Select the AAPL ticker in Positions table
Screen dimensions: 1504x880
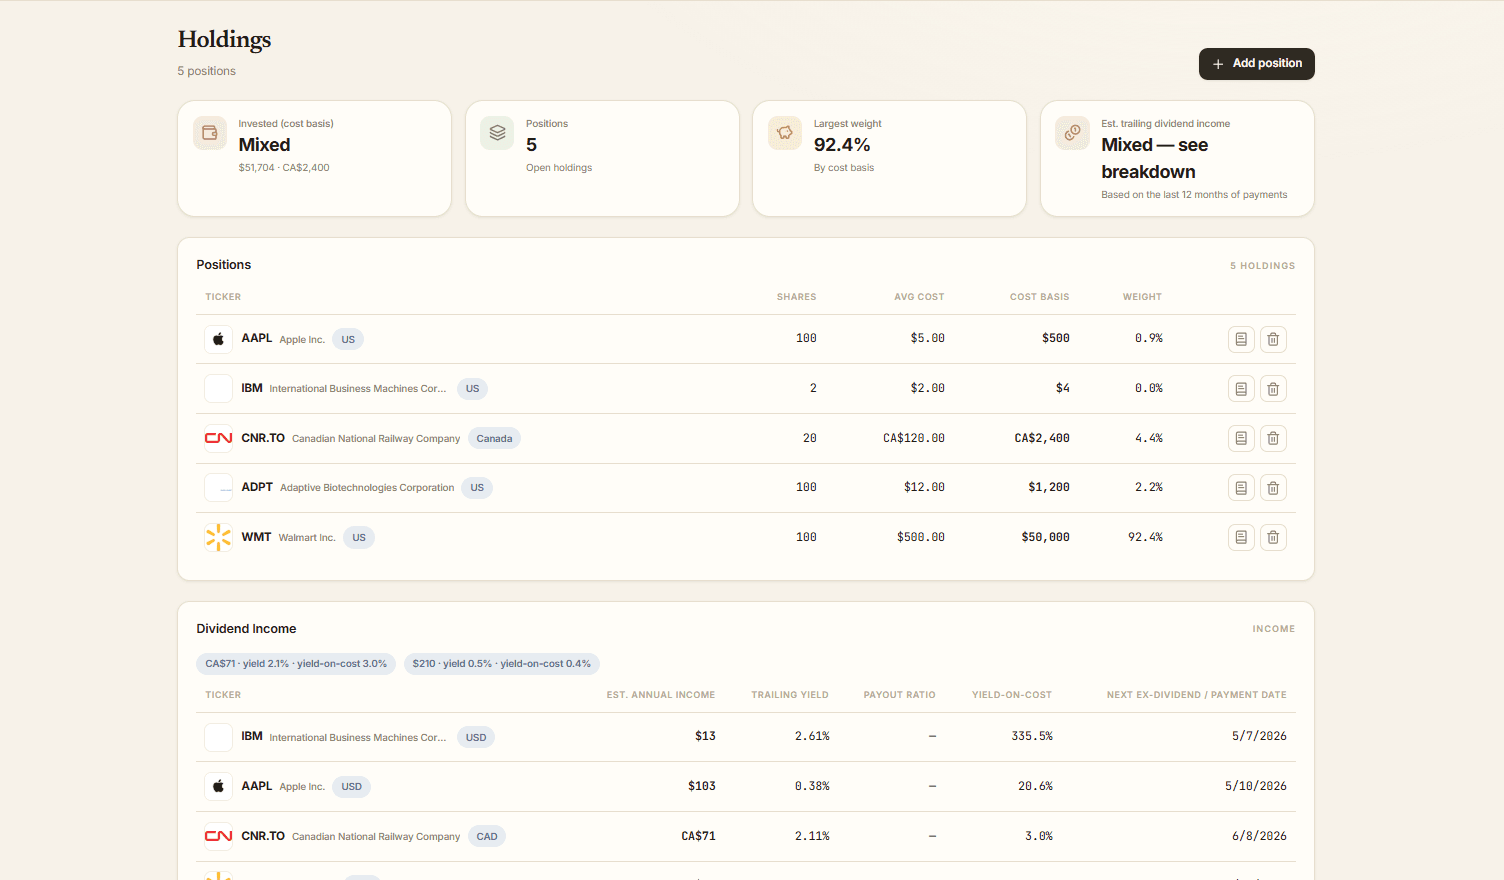pos(256,338)
